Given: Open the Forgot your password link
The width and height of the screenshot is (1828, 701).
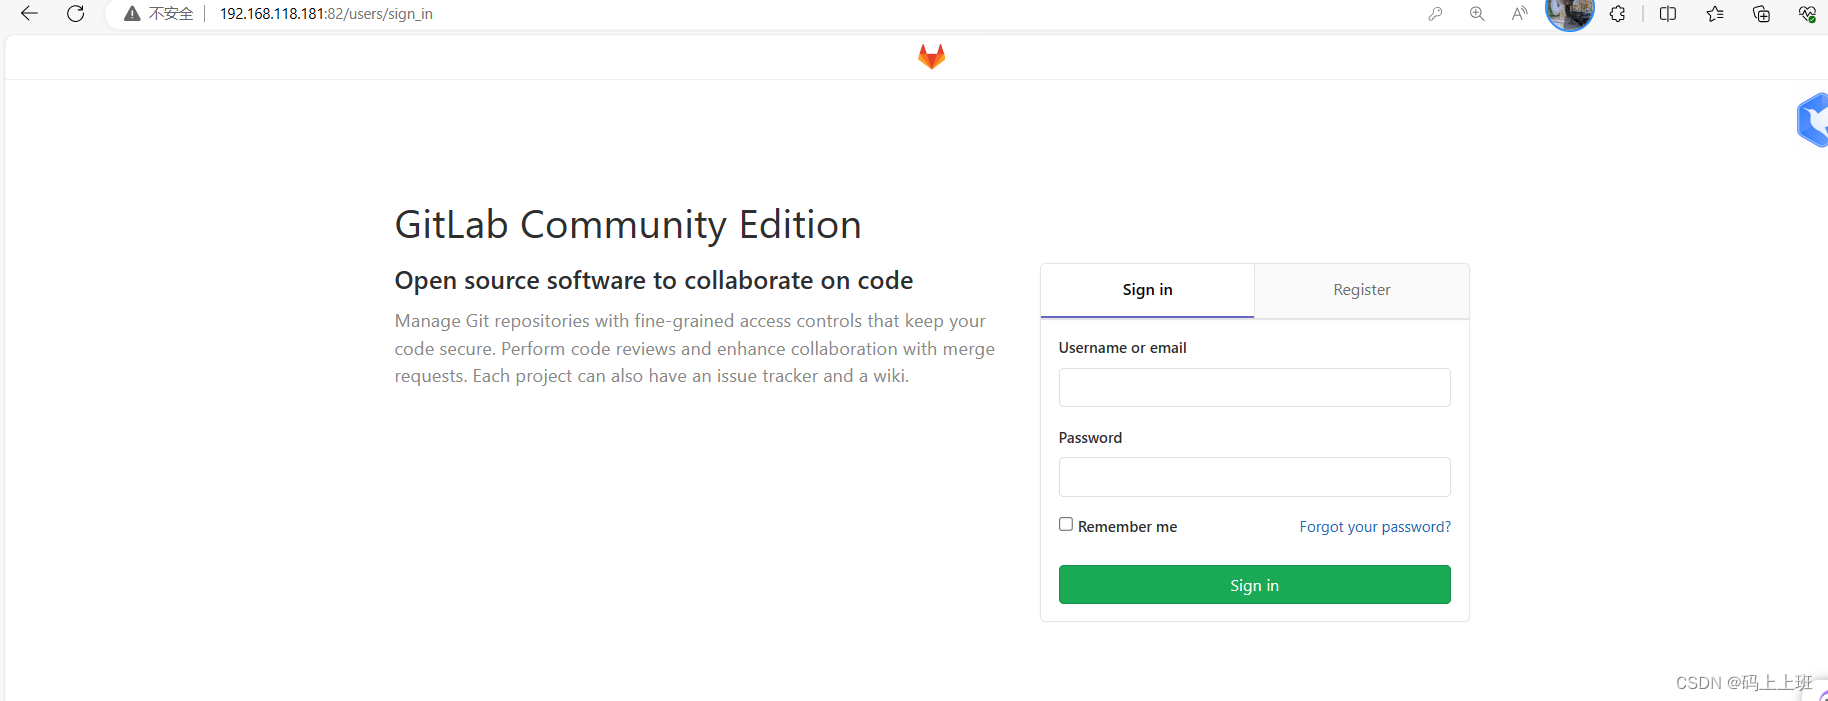Looking at the screenshot, I should [1375, 527].
